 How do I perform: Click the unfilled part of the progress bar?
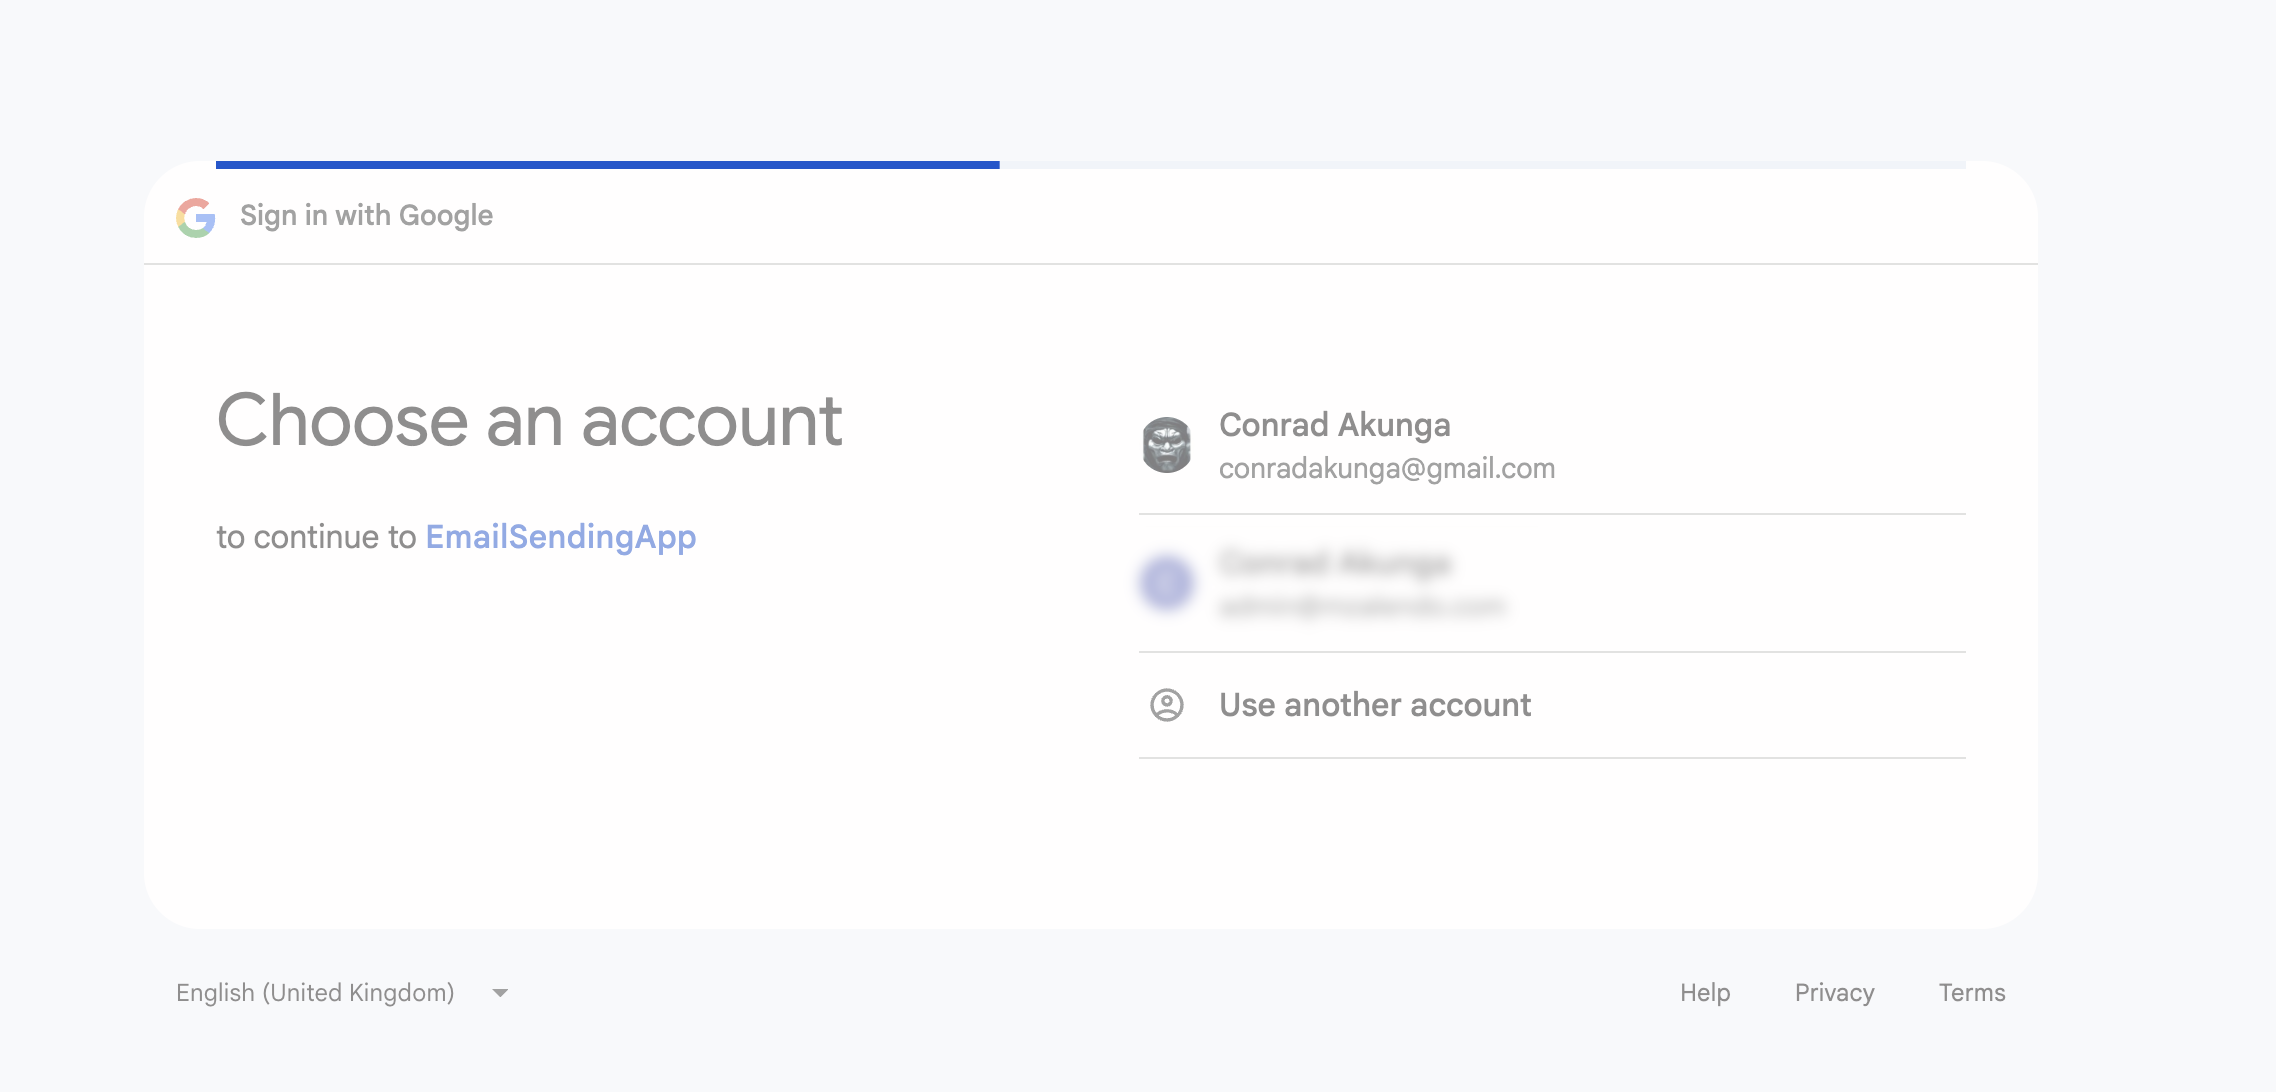point(1480,165)
